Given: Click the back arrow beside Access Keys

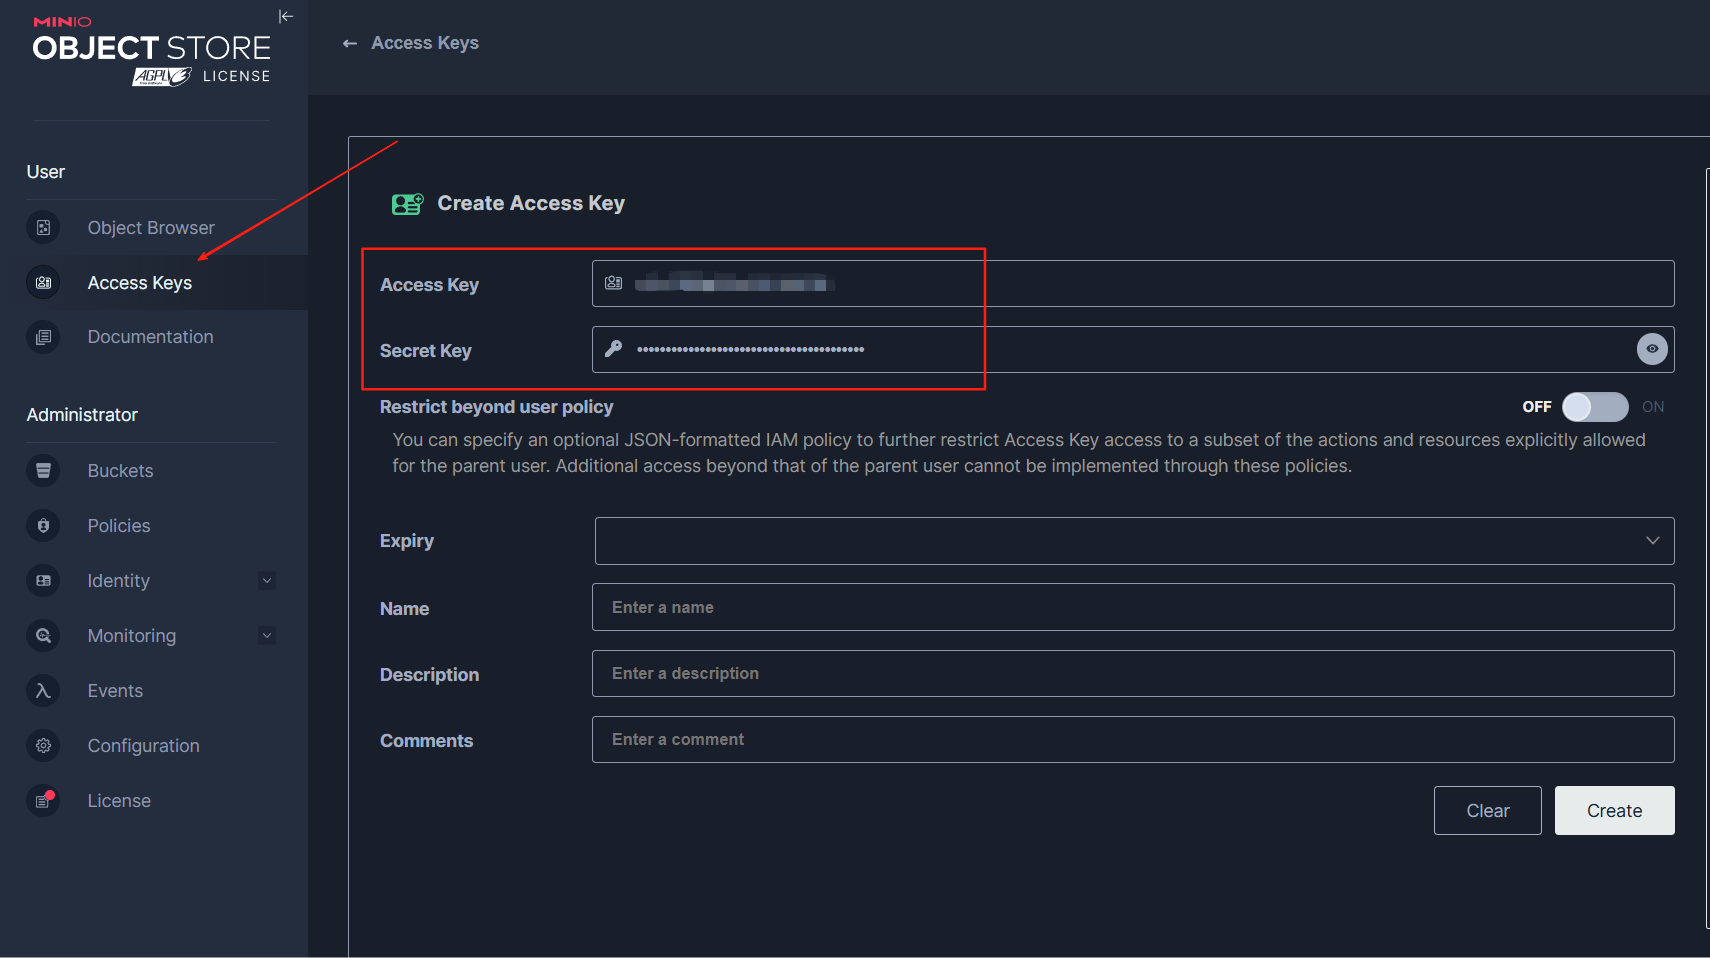Looking at the screenshot, I should point(350,43).
